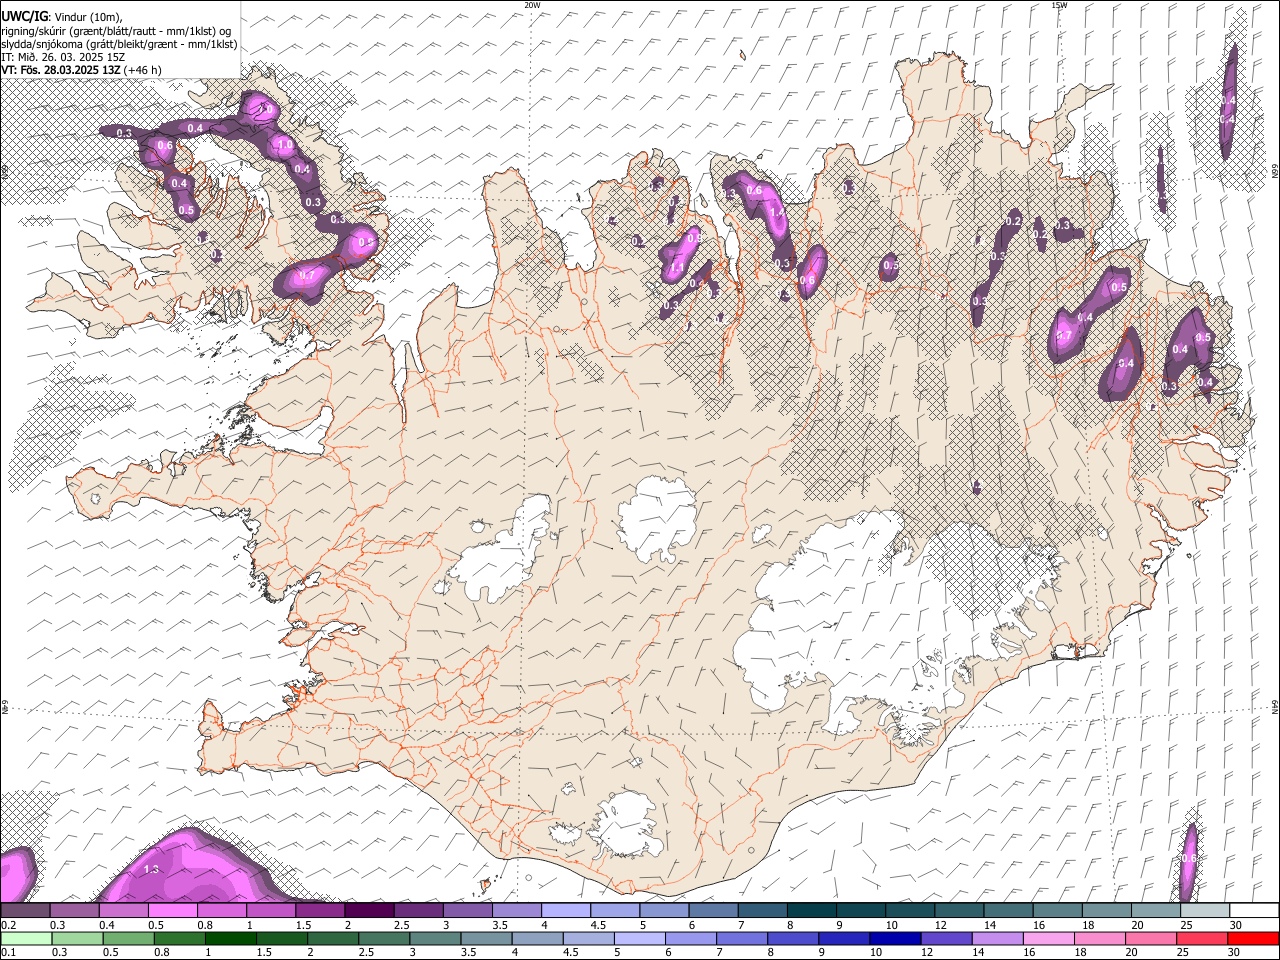This screenshot has height=960, width=1280.
Task: Click the "(+46 h)" forecast offset text
Action: point(143,70)
